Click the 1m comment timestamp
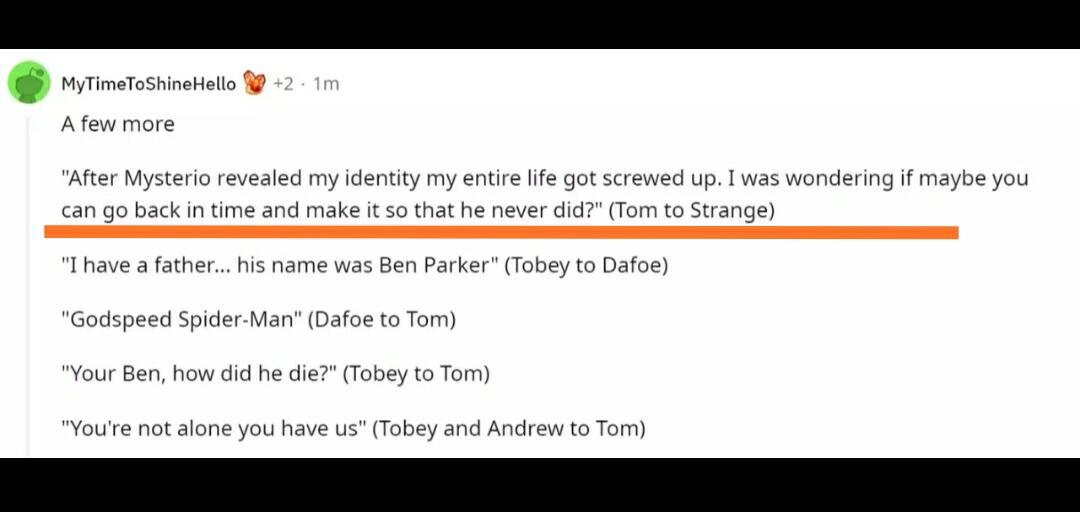Viewport: 1080px width, 512px height. [326, 84]
